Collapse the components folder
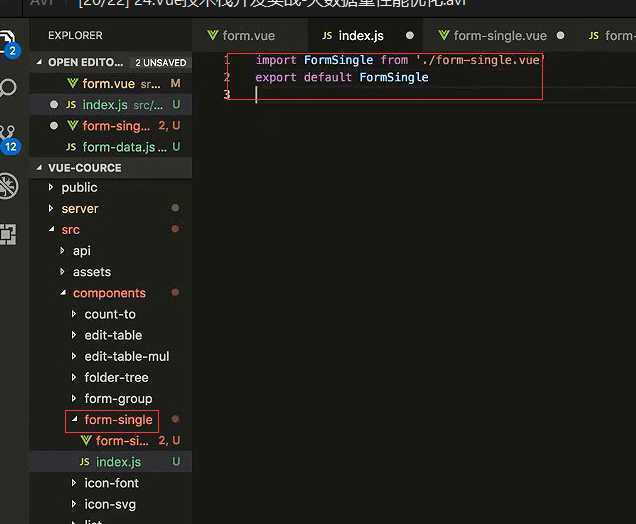 [x=109, y=293]
